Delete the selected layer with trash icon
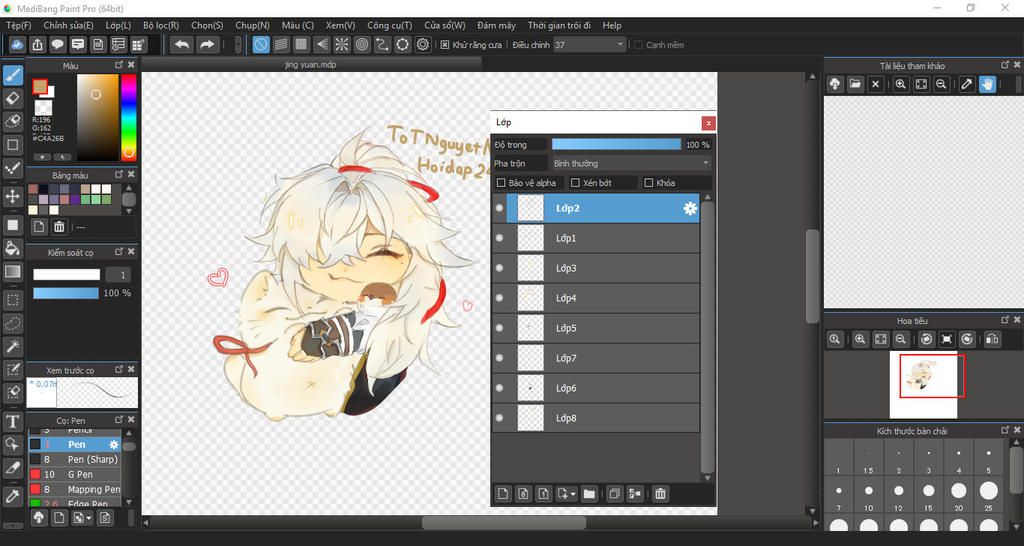 pos(660,494)
